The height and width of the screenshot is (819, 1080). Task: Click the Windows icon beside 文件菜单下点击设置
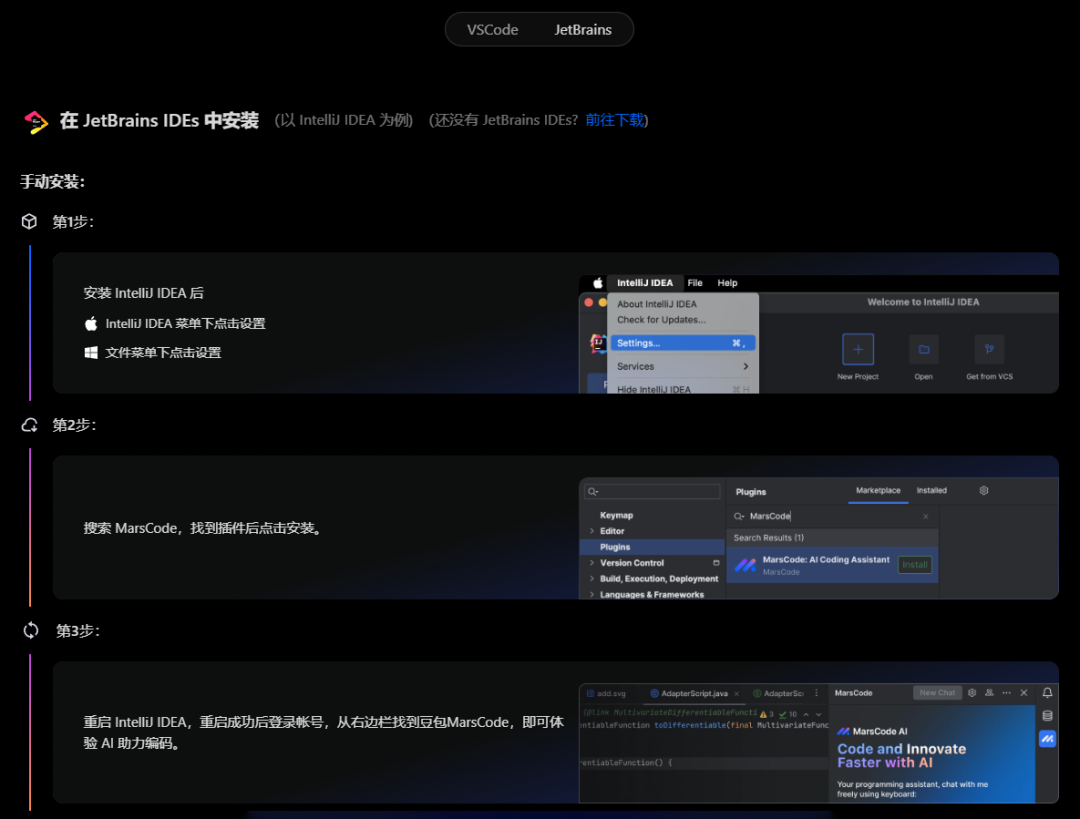click(91, 353)
